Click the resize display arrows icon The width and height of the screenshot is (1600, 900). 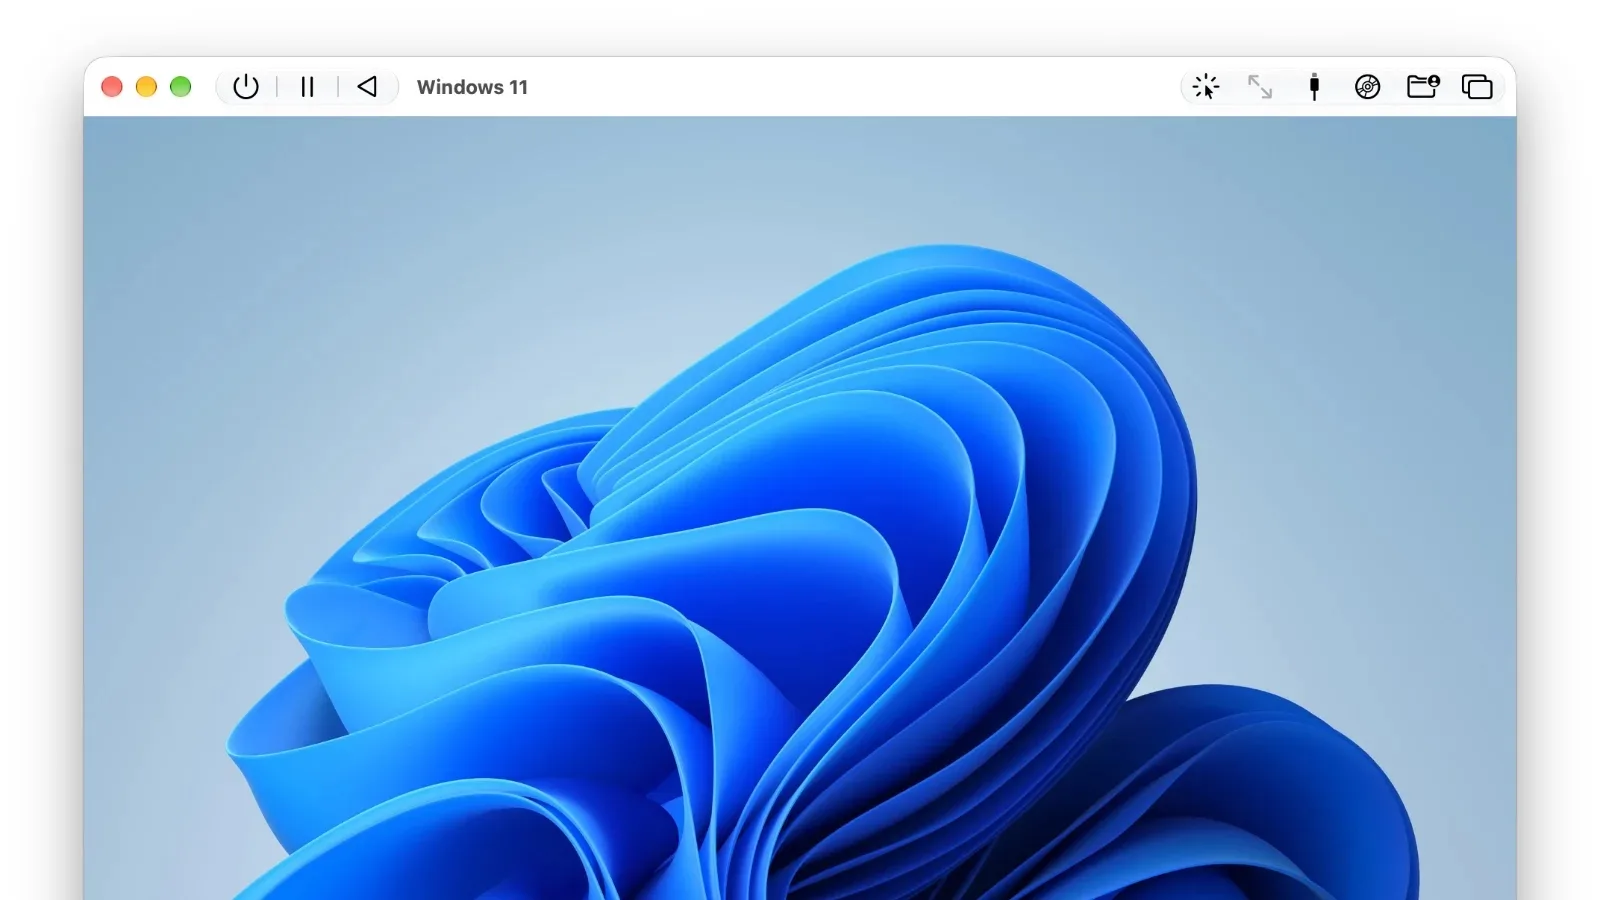[x=1260, y=87]
